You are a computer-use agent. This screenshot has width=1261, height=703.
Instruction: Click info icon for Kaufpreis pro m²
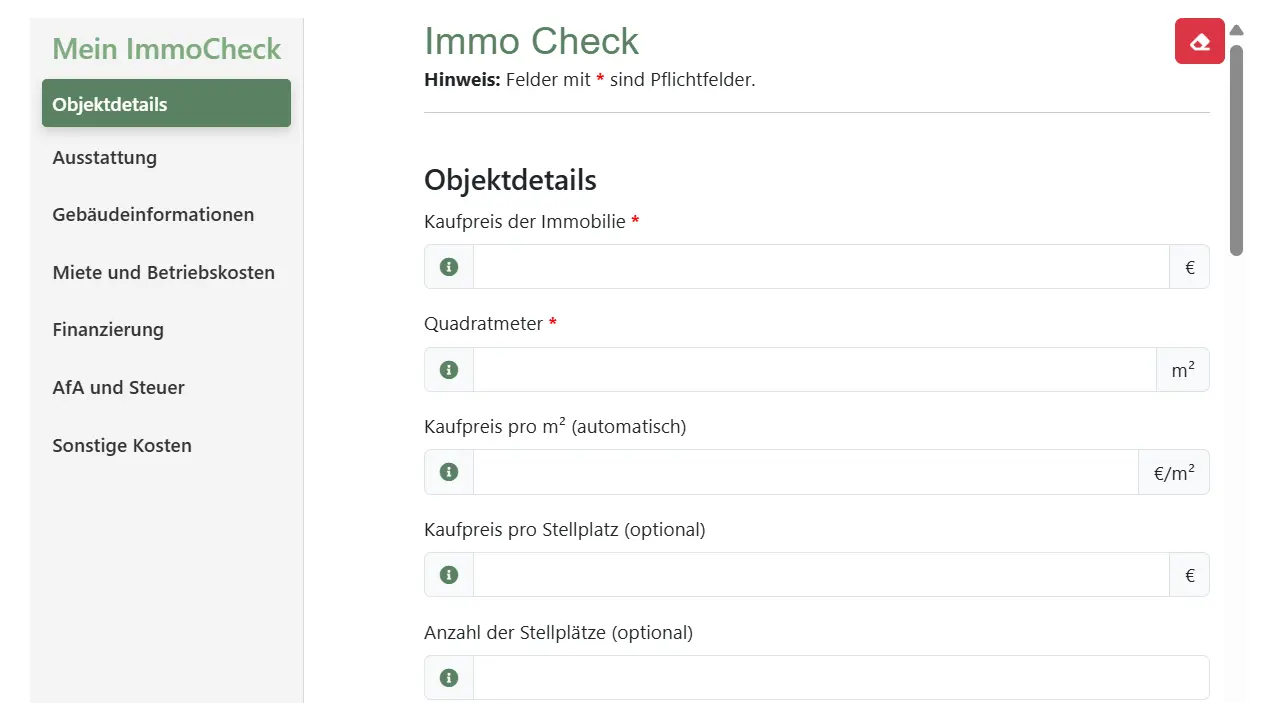[449, 472]
